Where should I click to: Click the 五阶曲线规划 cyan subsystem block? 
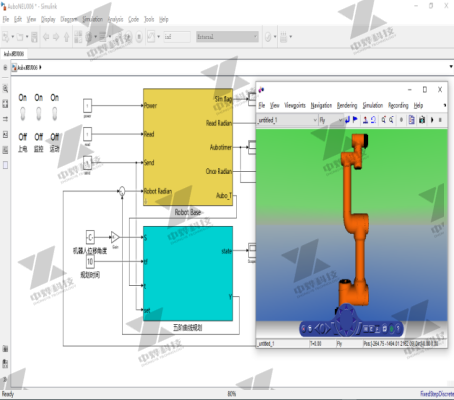point(188,274)
